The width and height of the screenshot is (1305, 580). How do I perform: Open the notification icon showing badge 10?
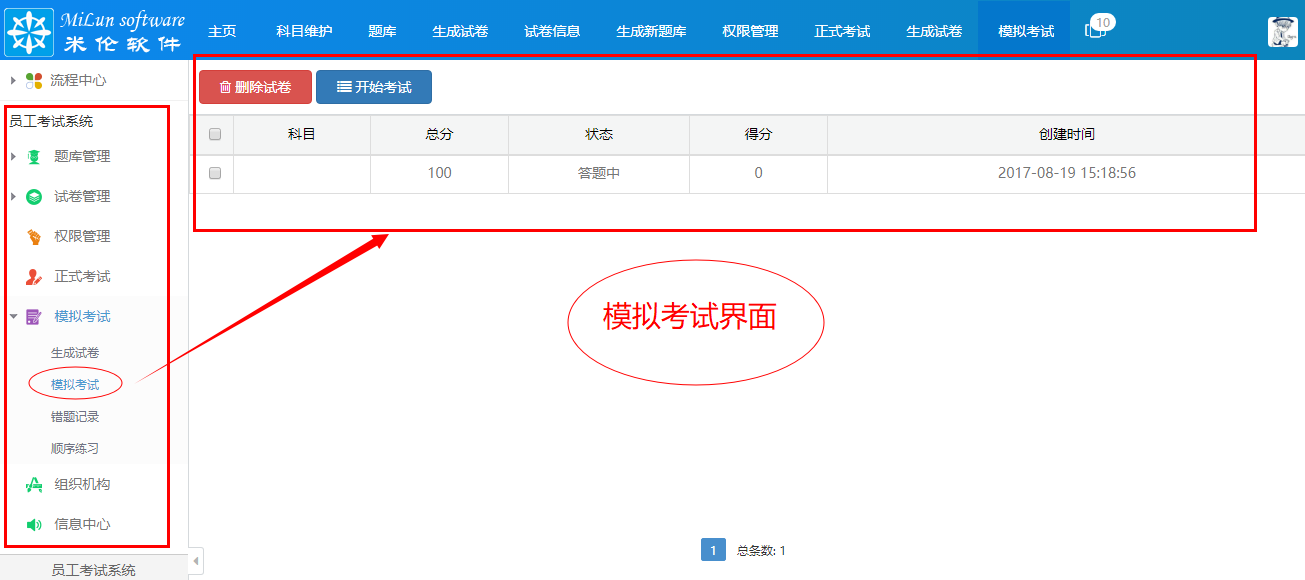(x=1094, y=29)
